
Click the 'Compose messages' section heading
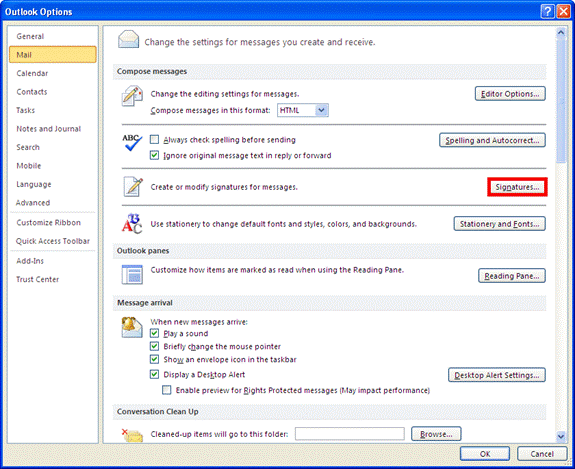[151, 71]
